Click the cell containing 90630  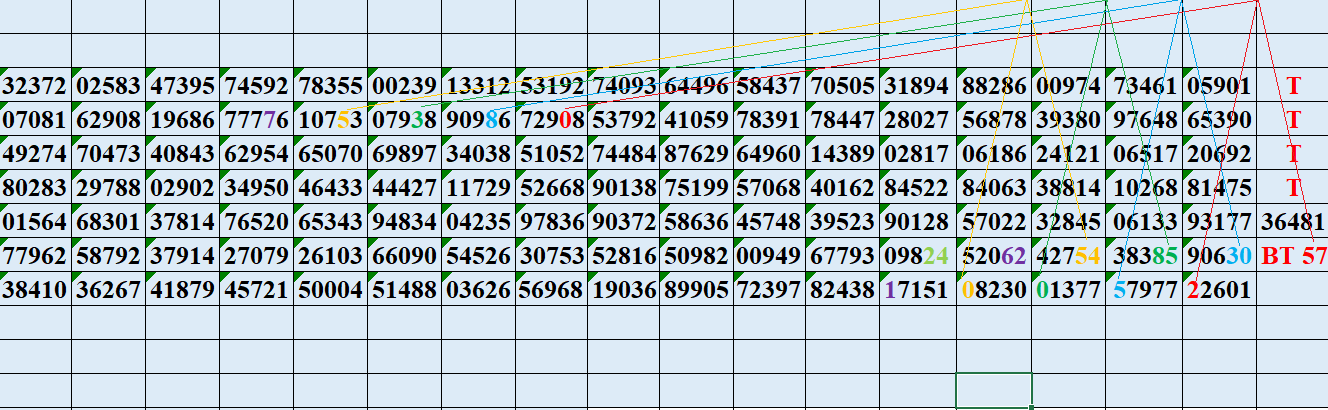pos(1217,256)
